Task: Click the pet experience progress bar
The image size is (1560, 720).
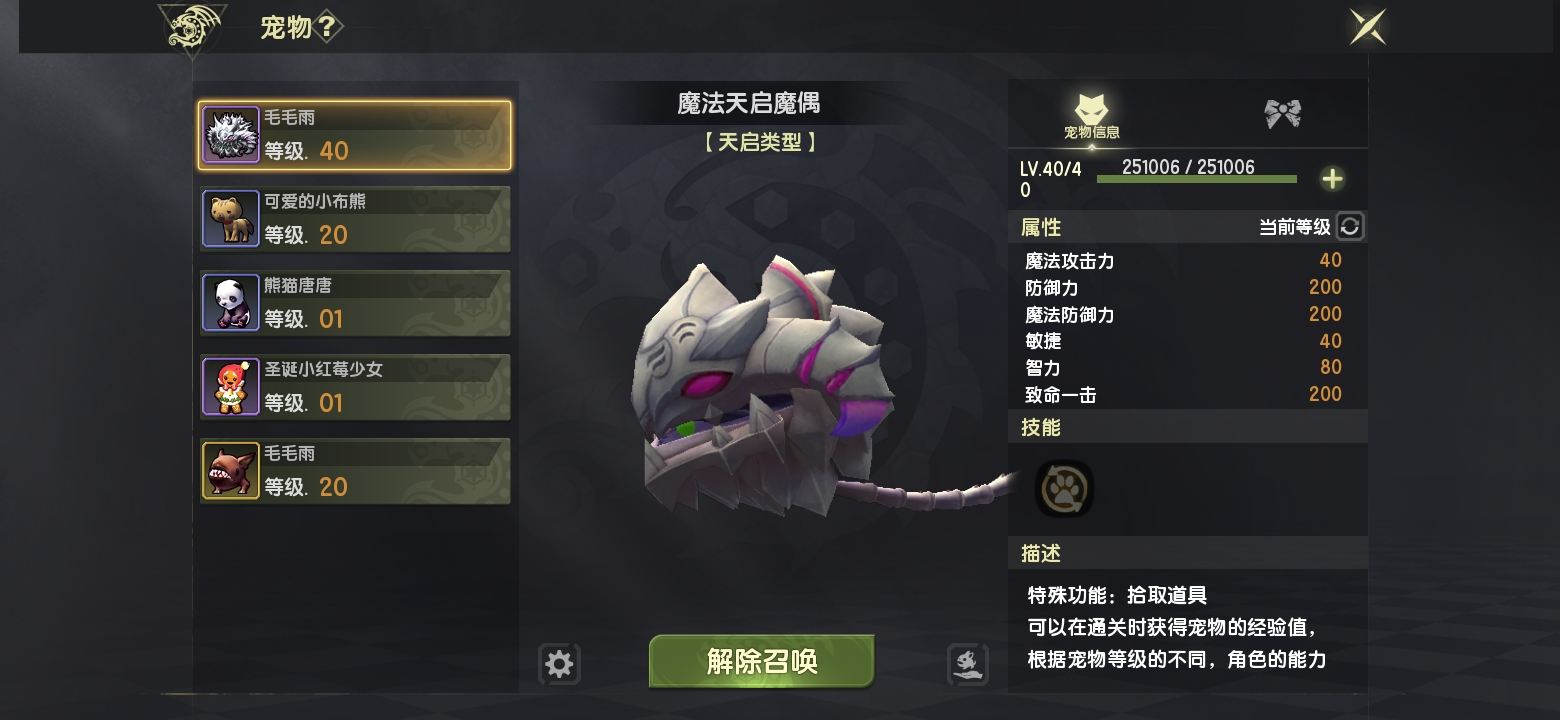Action: (x=1196, y=179)
